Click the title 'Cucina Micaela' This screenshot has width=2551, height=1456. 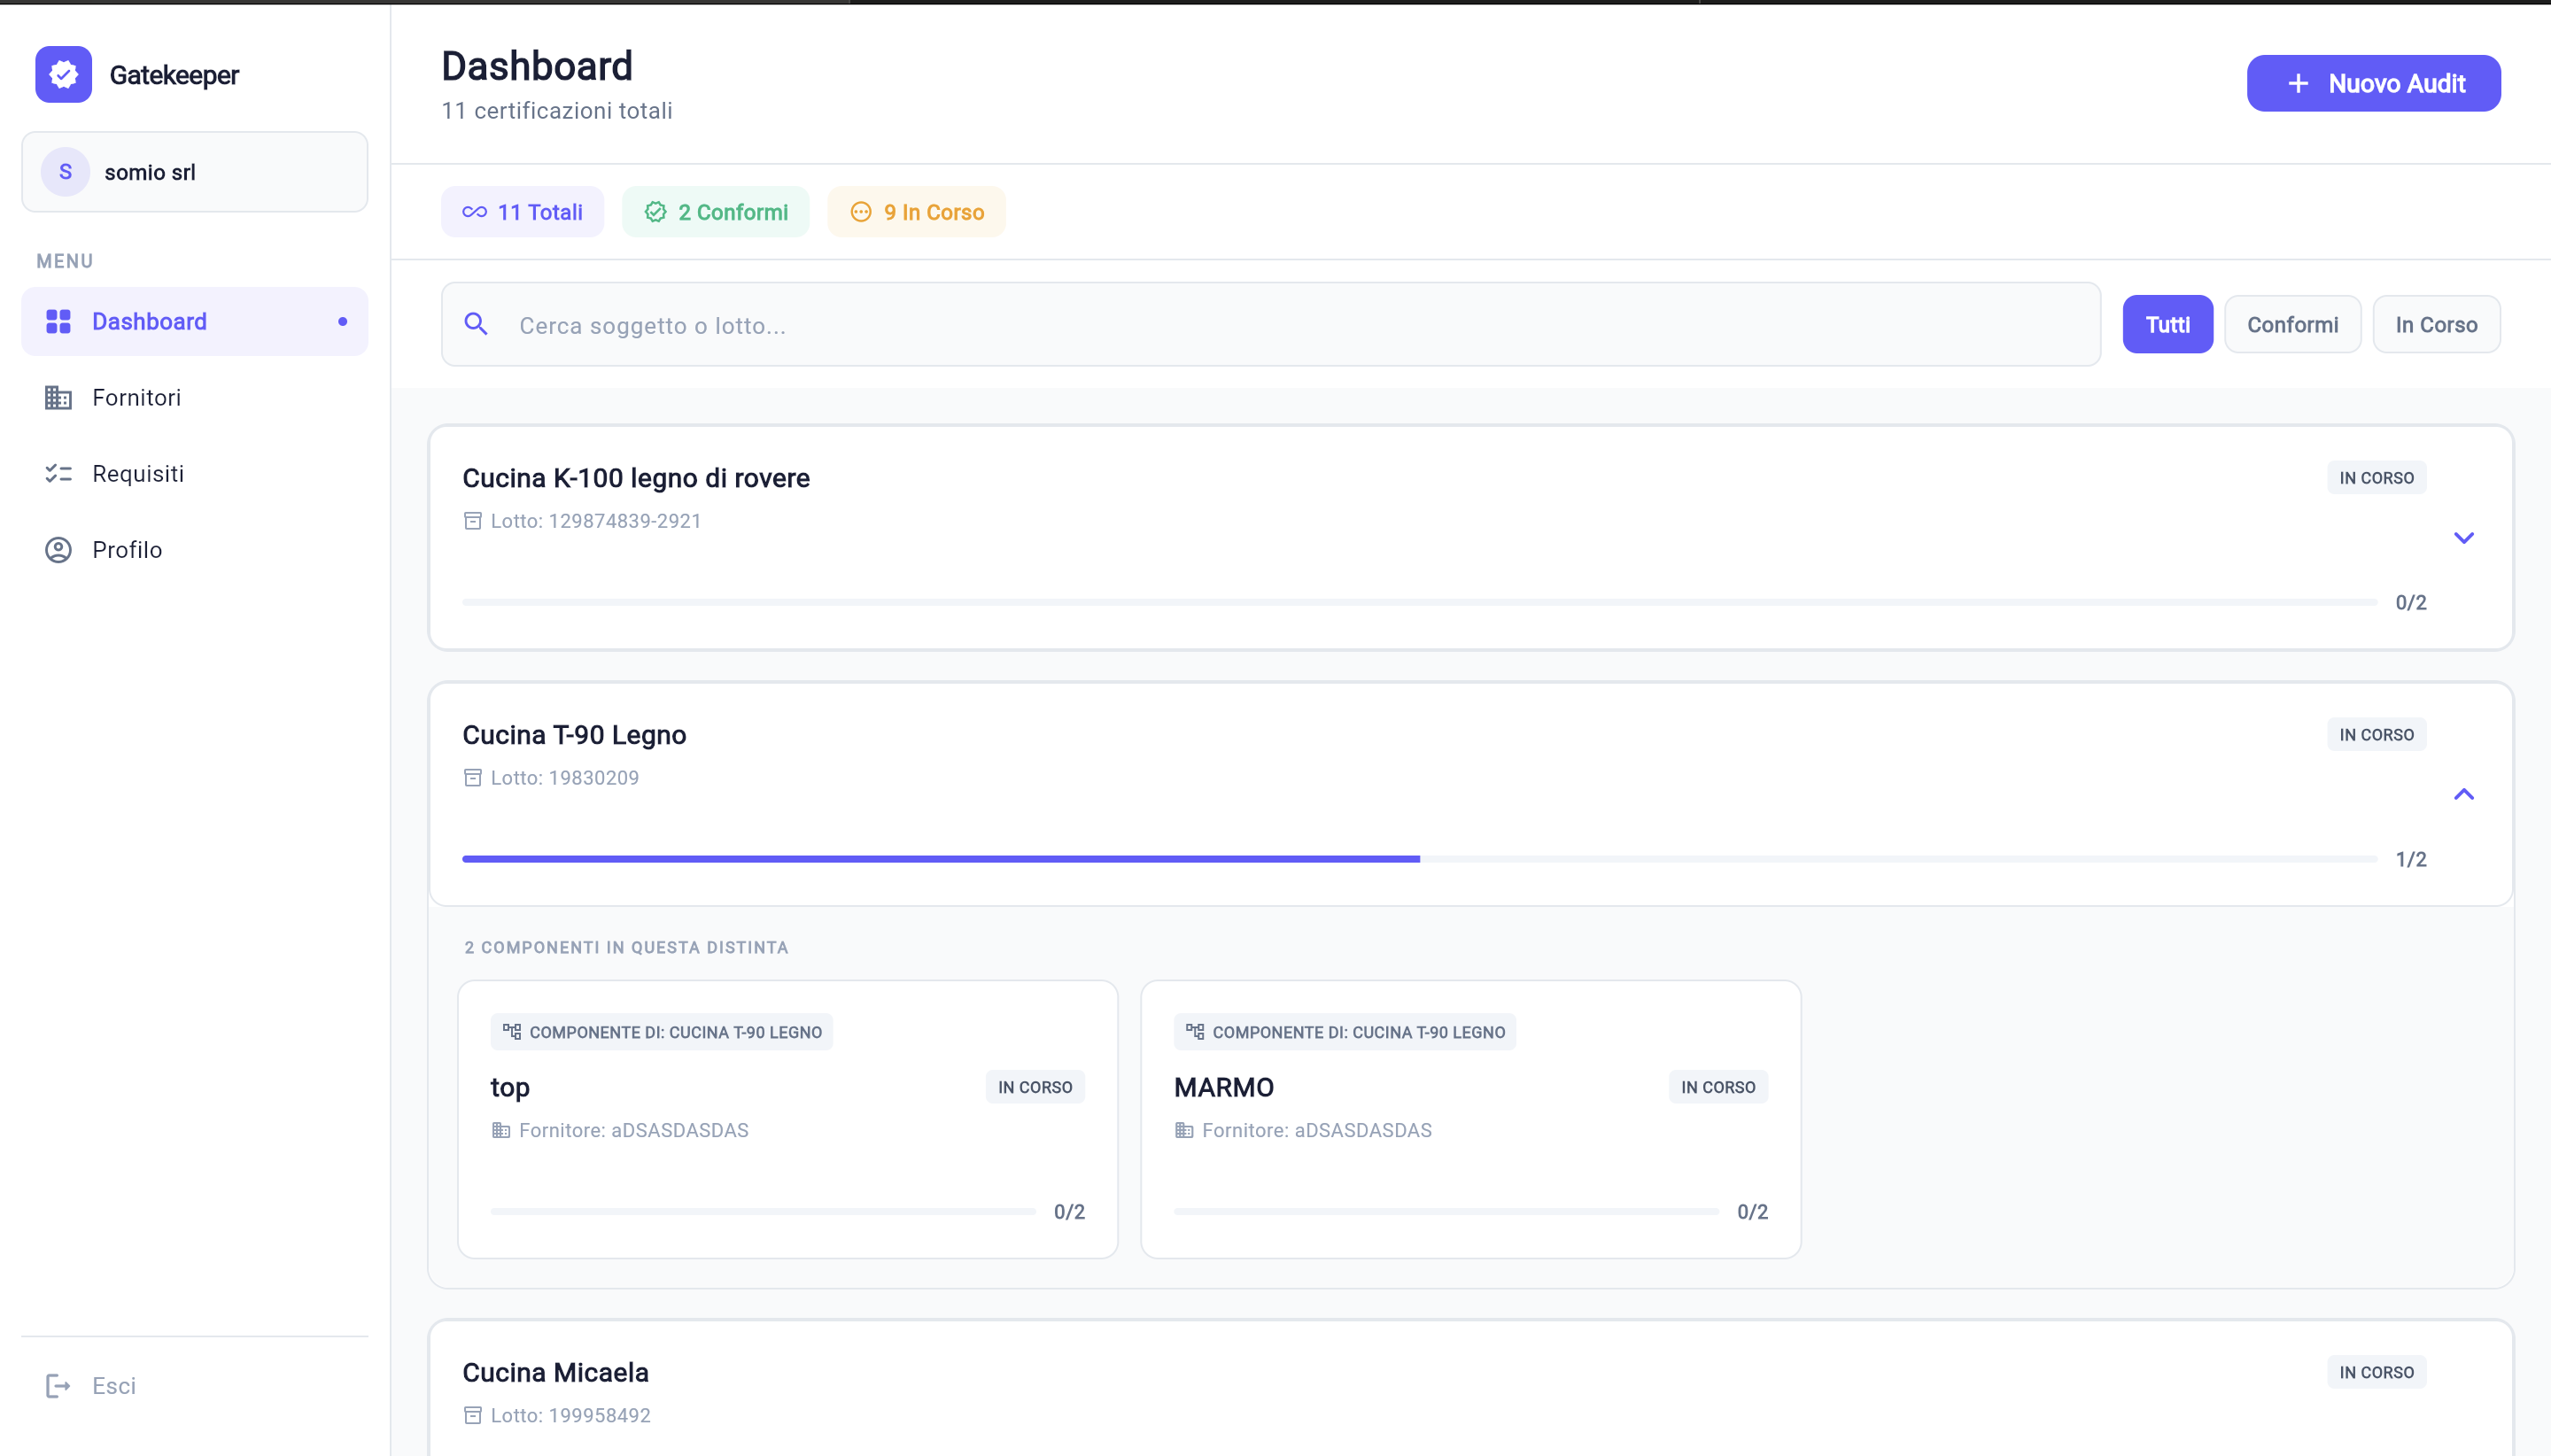tap(555, 1373)
